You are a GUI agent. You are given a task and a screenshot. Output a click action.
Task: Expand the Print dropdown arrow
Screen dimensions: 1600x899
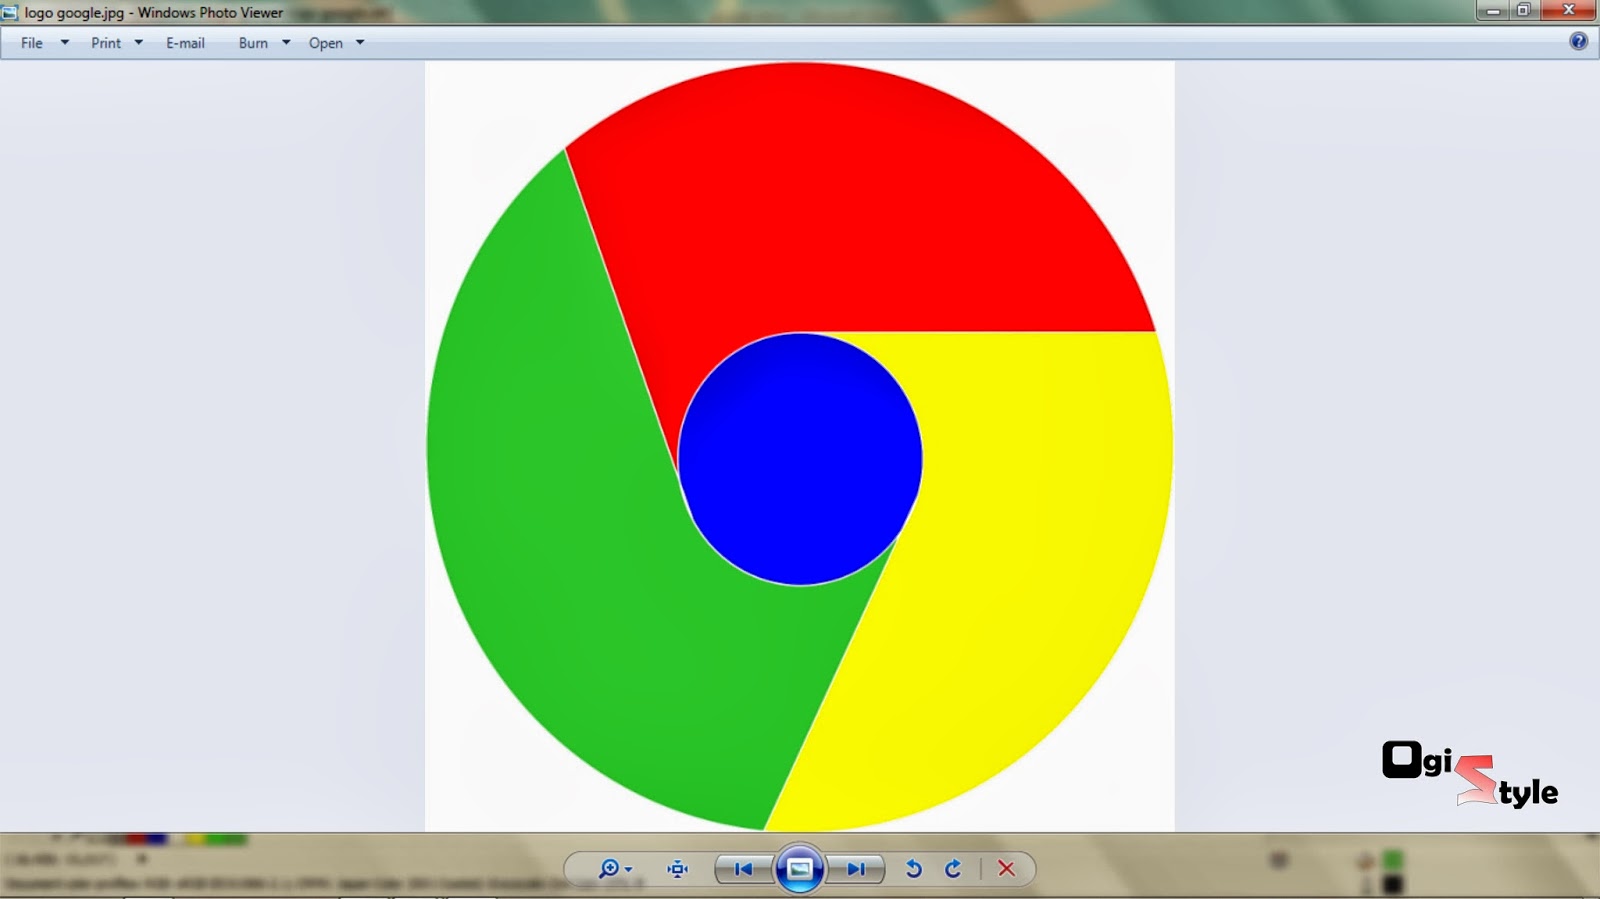(139, 43)
